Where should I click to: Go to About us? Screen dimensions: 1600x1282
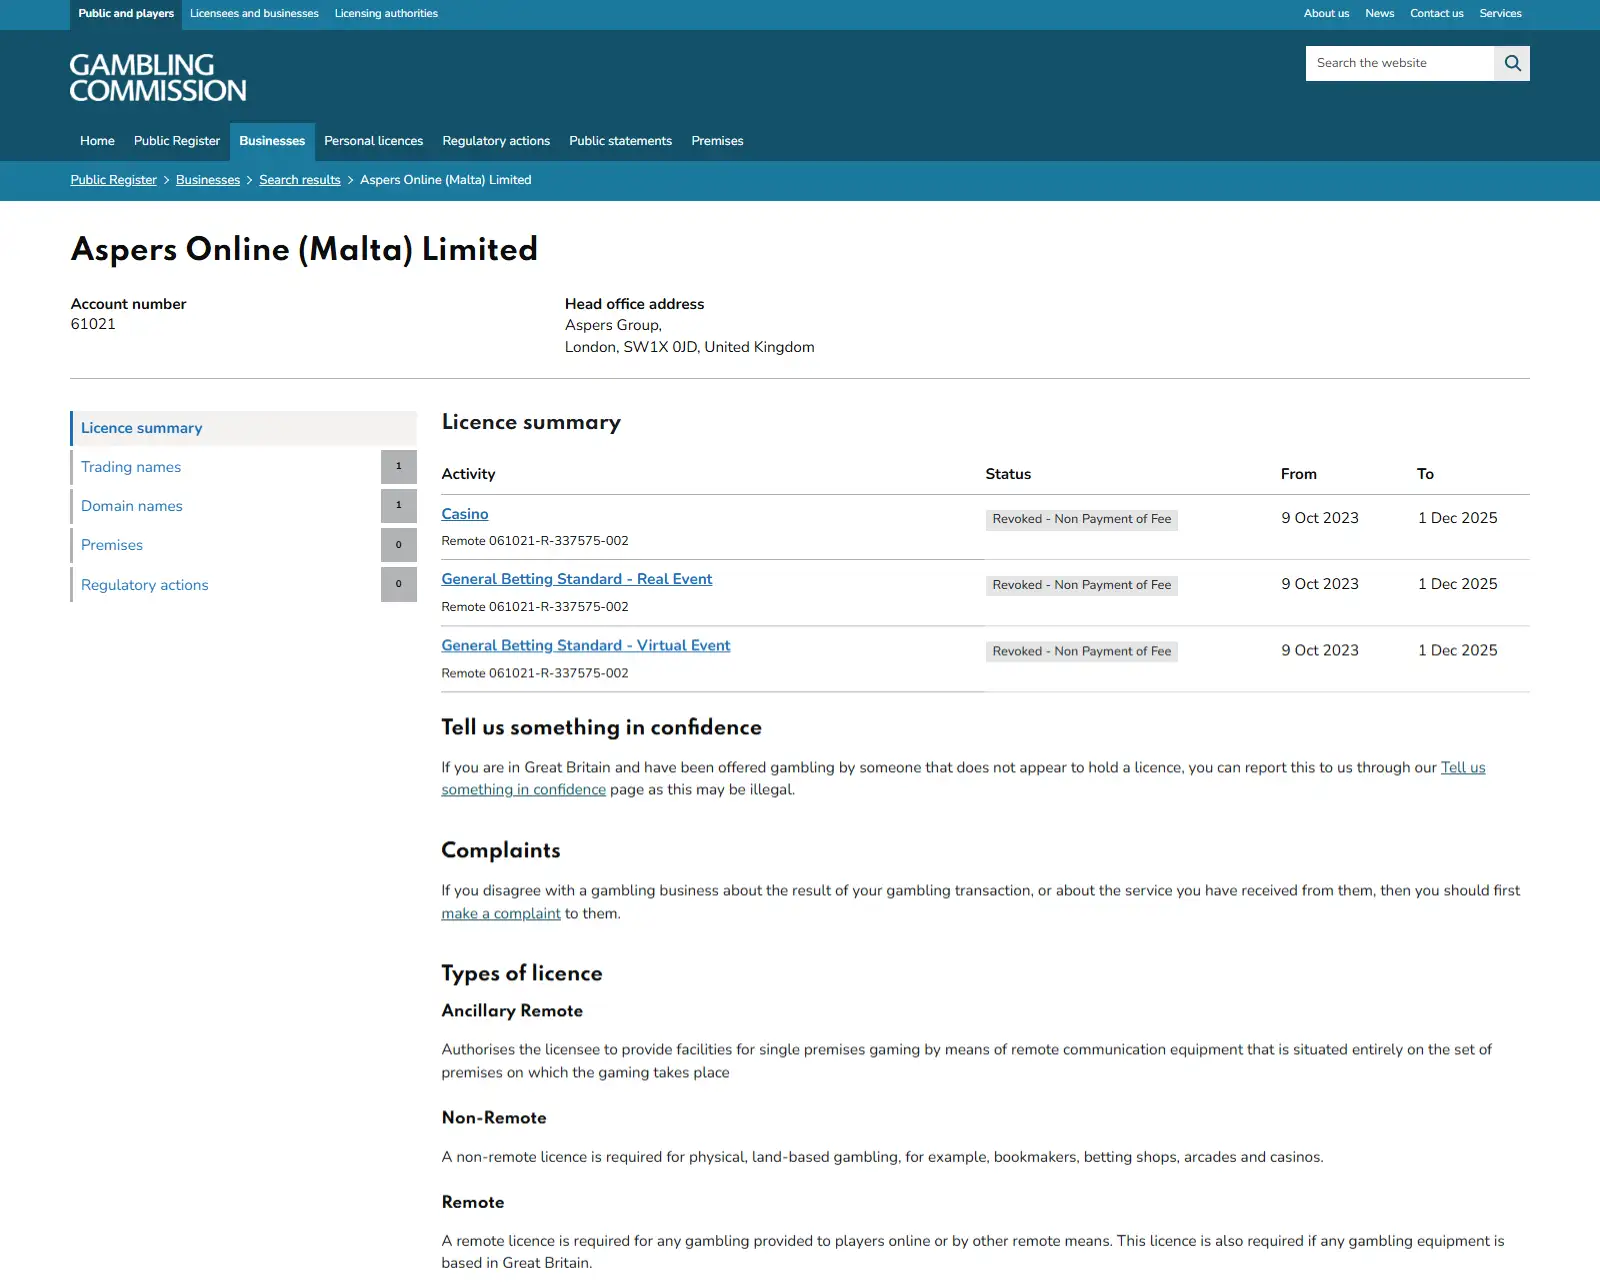1326,14
